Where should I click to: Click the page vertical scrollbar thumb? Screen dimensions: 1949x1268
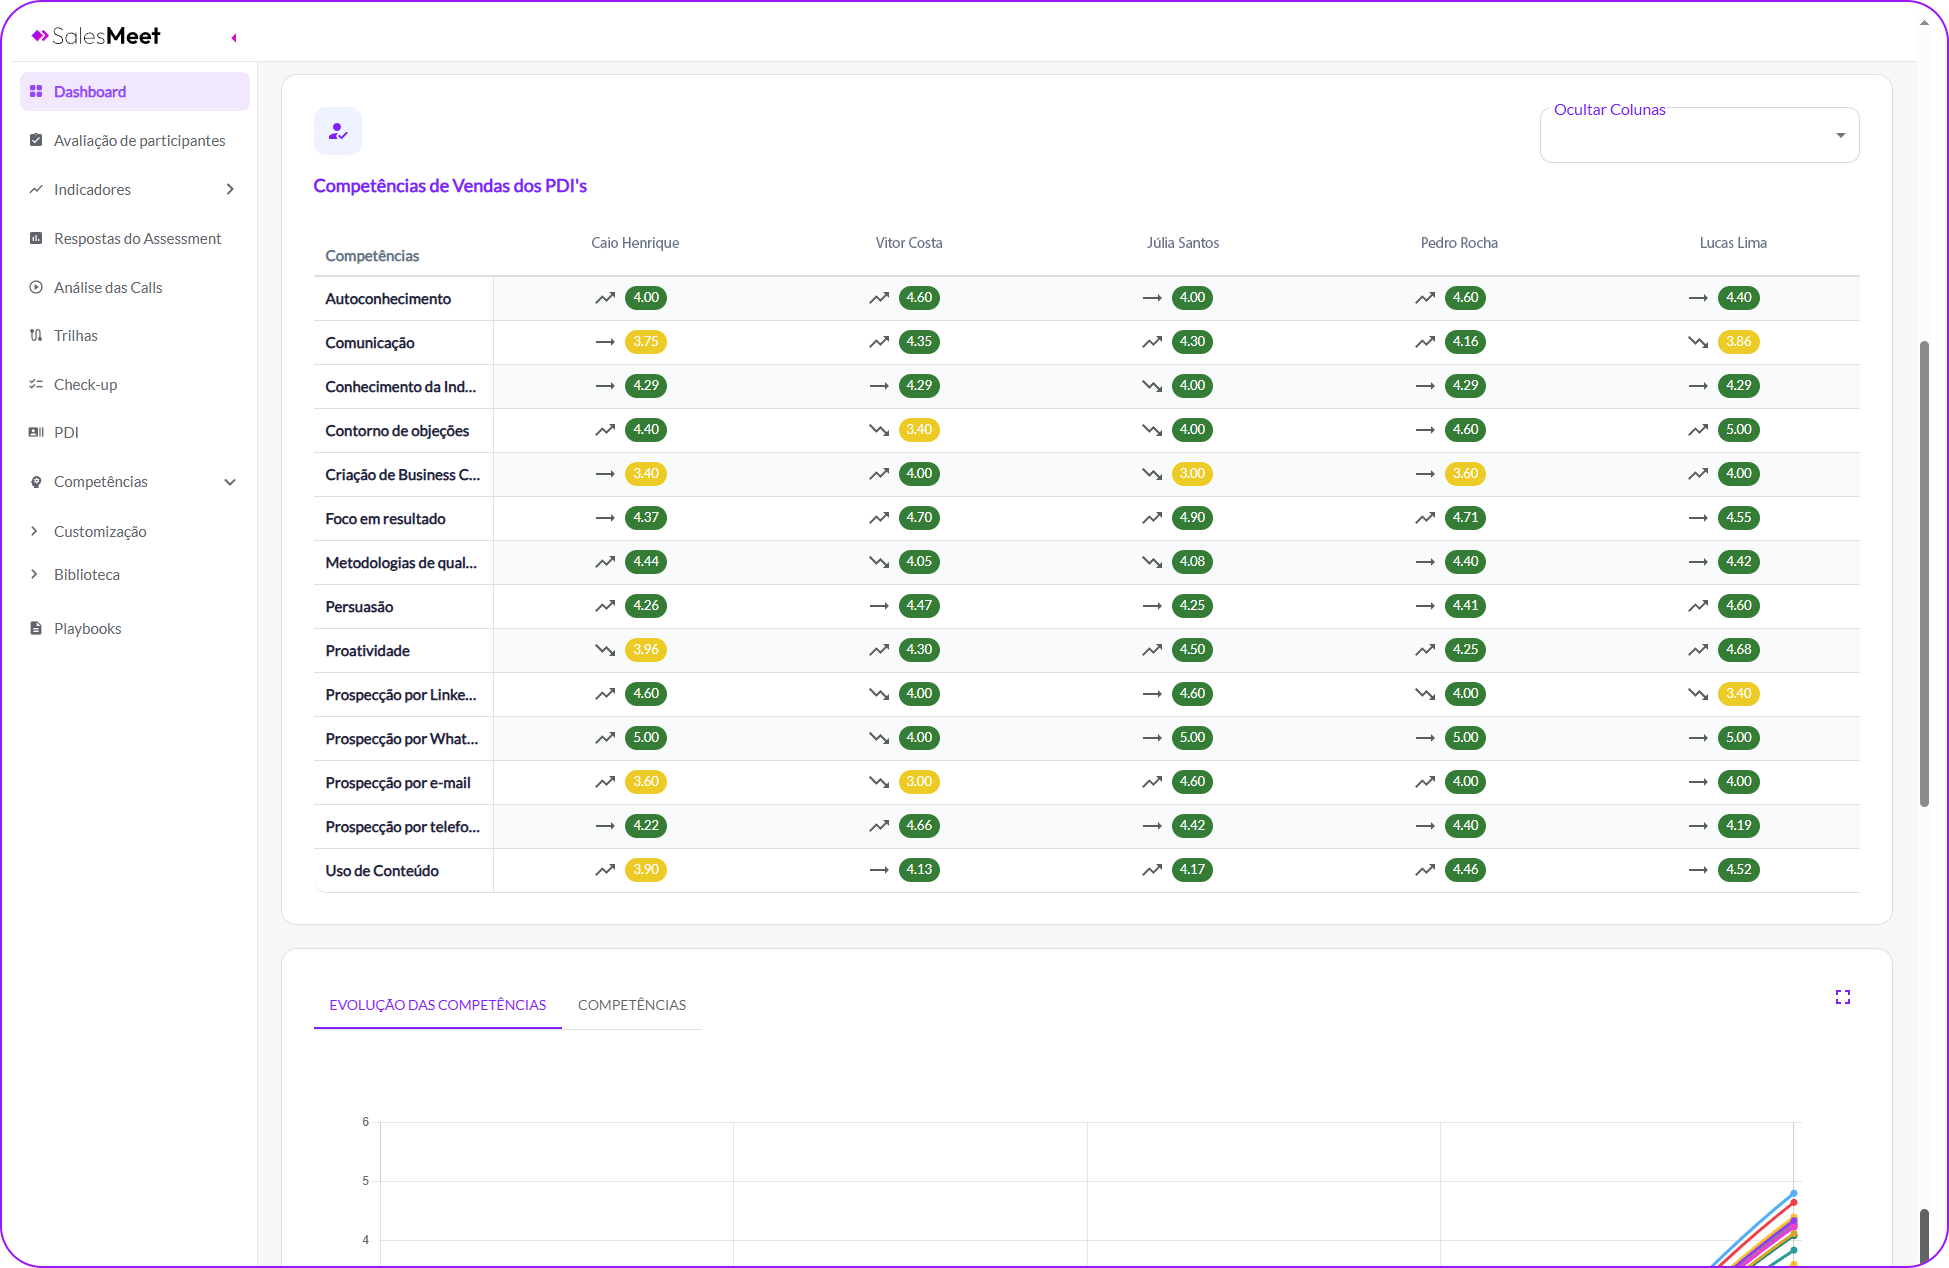(1924, 573)
